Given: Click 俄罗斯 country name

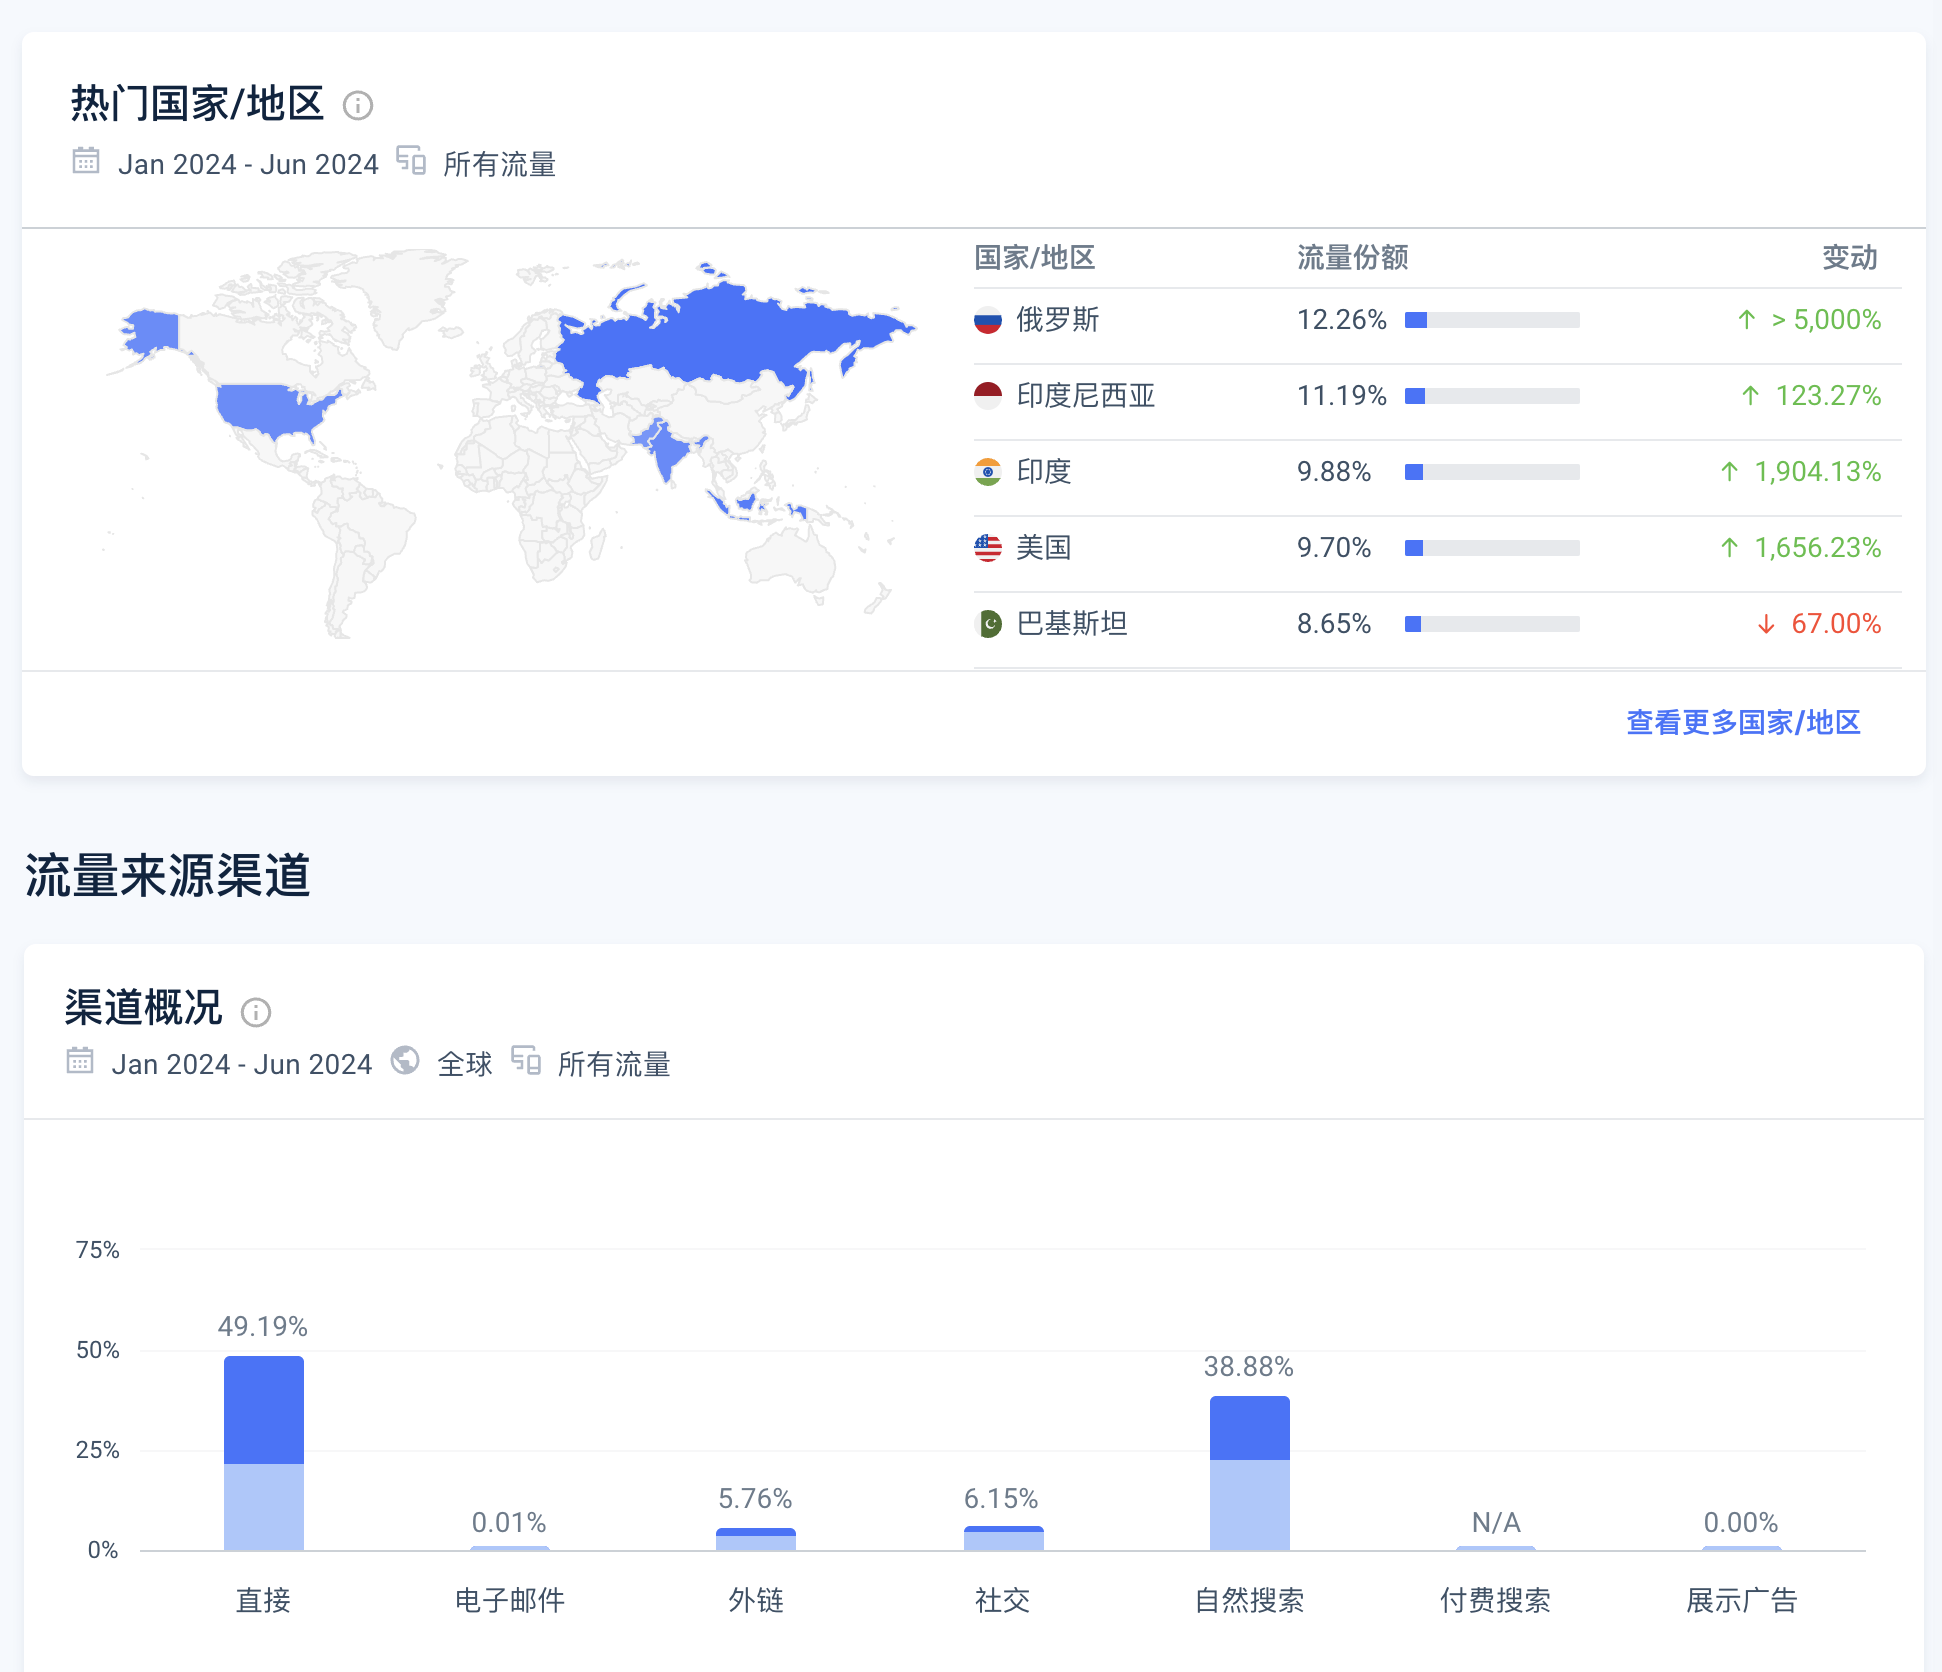Looking at the screenshot, I should pyautogui.click(x=1058, y=320).
